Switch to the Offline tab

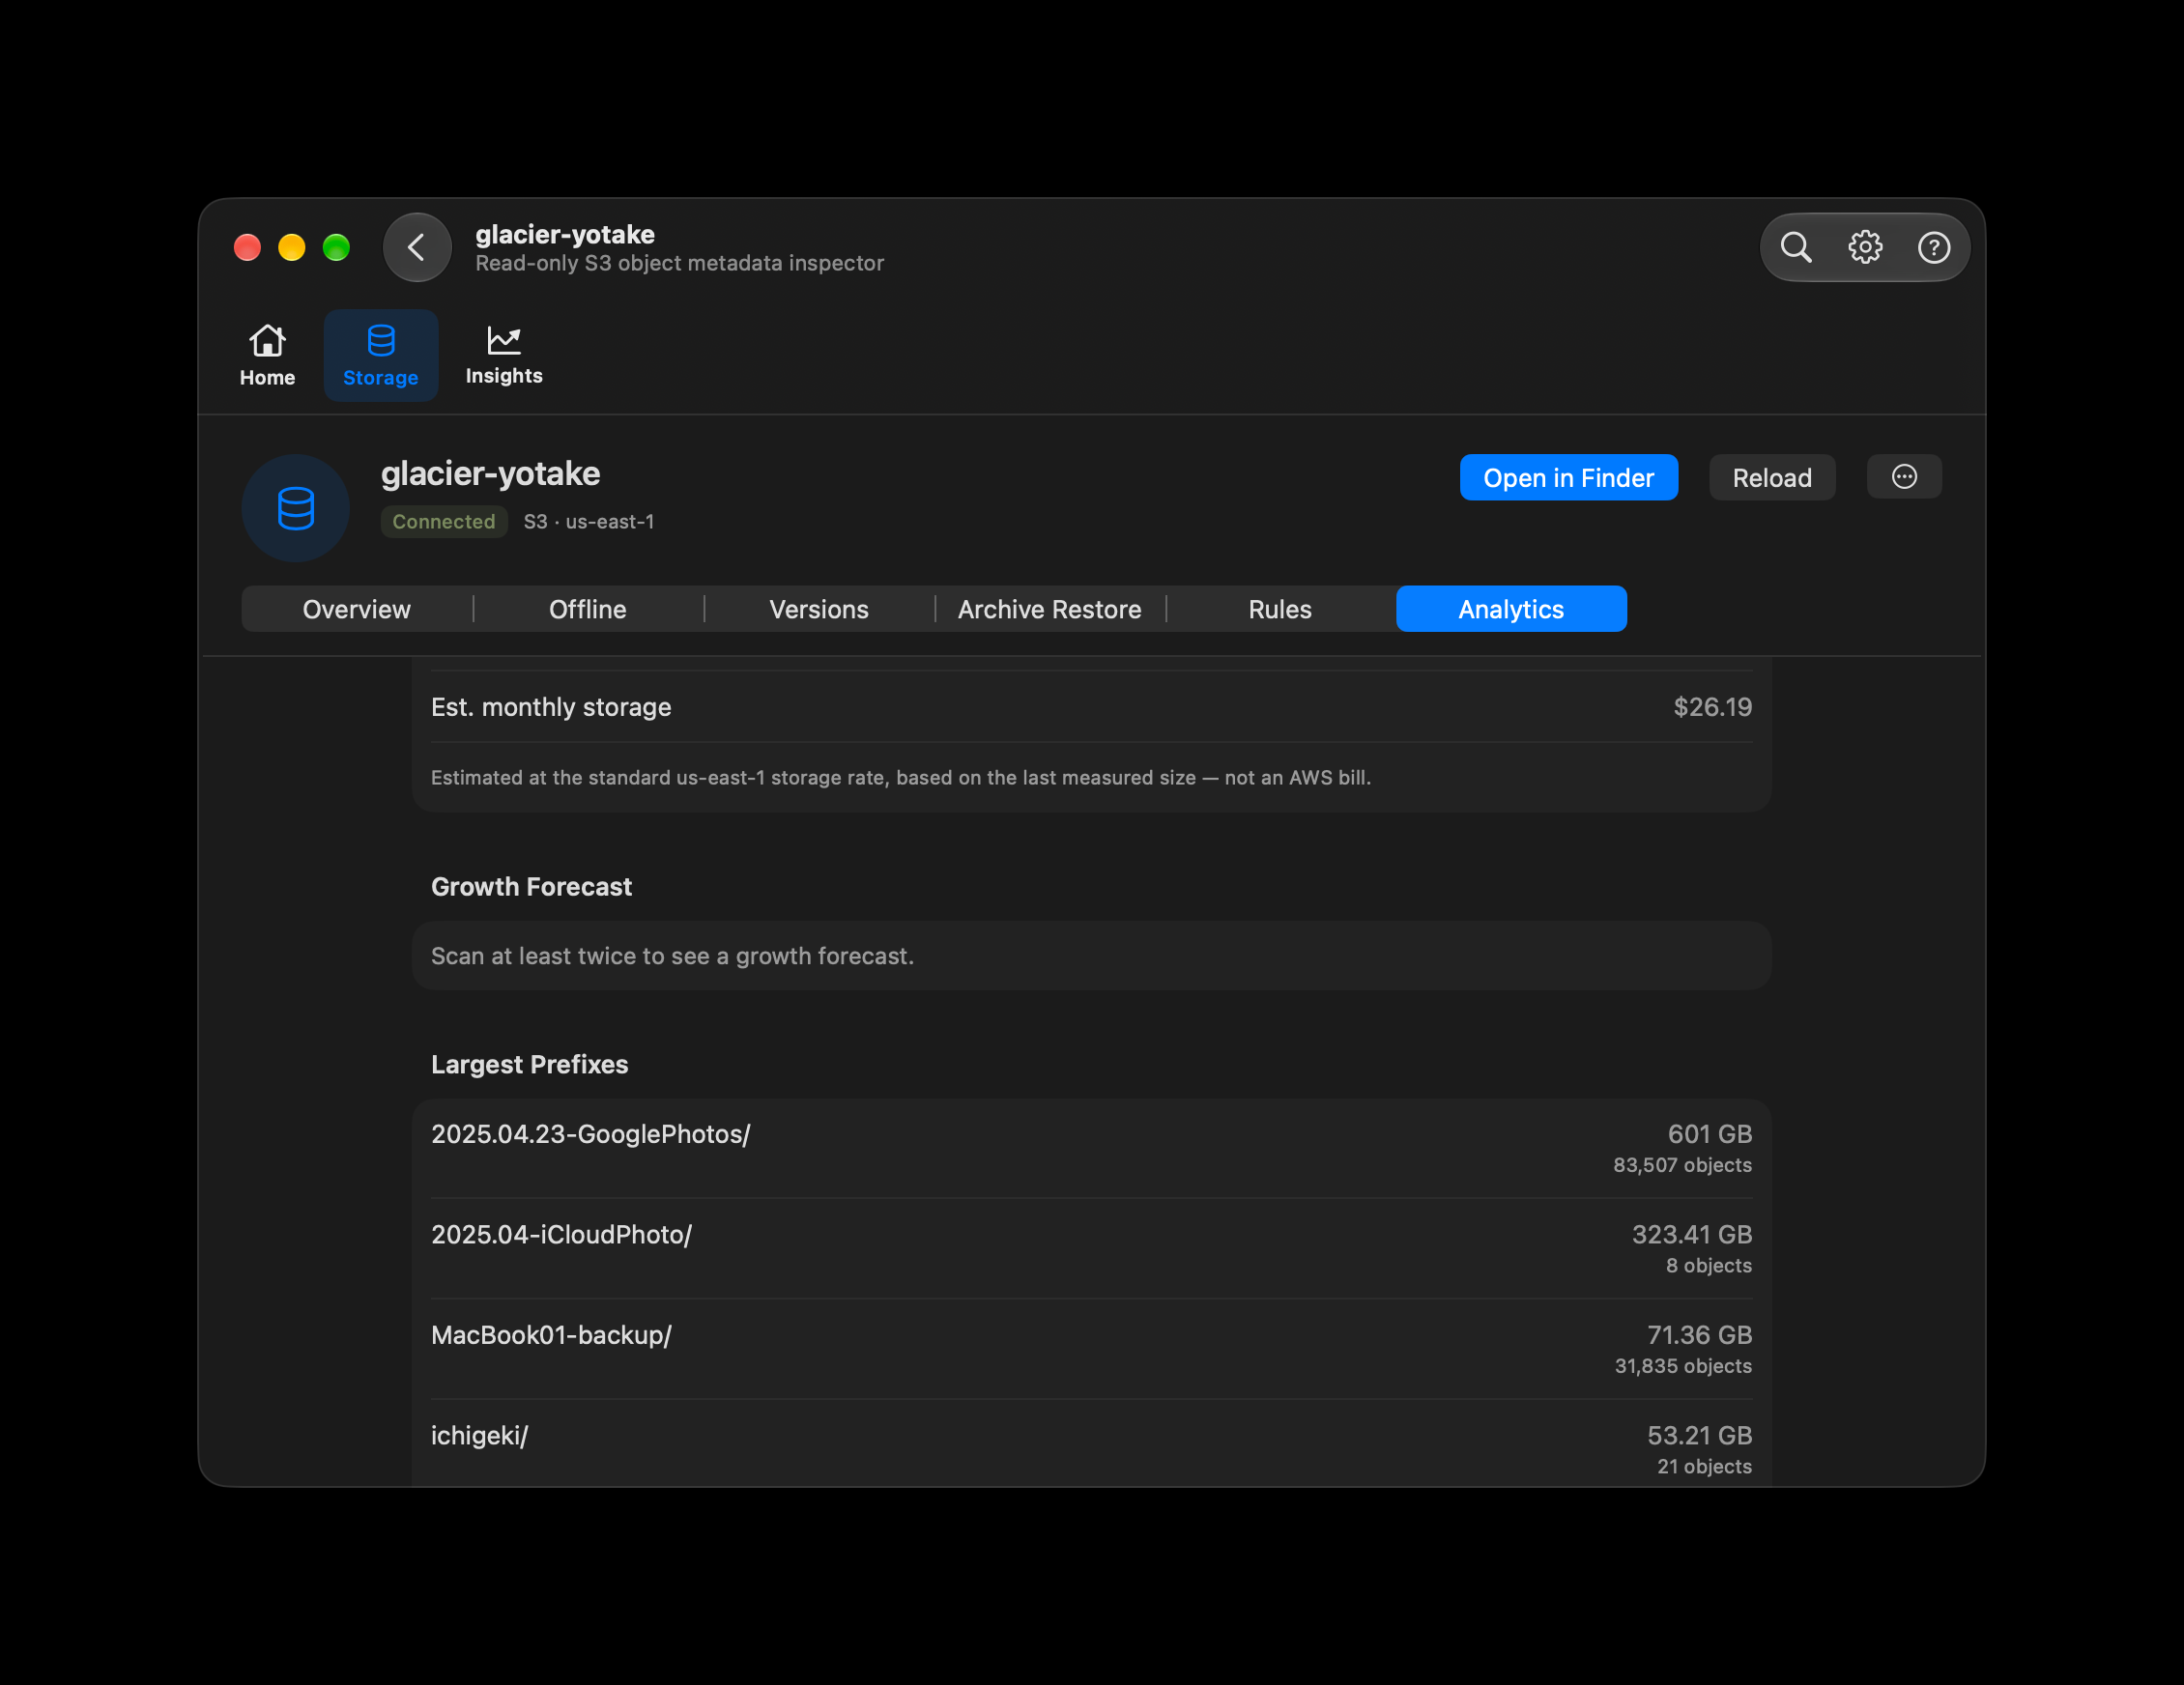click(588, 609)
